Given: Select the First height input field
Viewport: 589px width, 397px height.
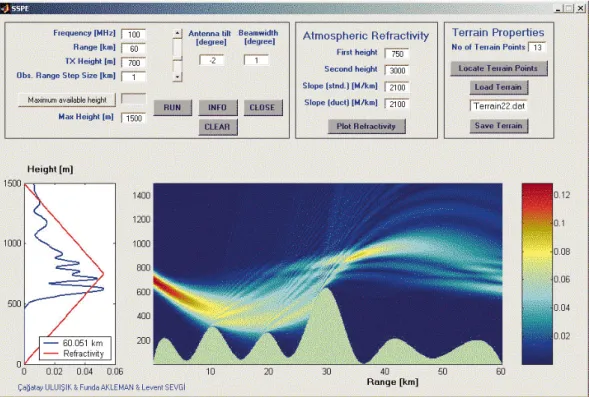Looking at the screenshot, I should coord(397,54).
